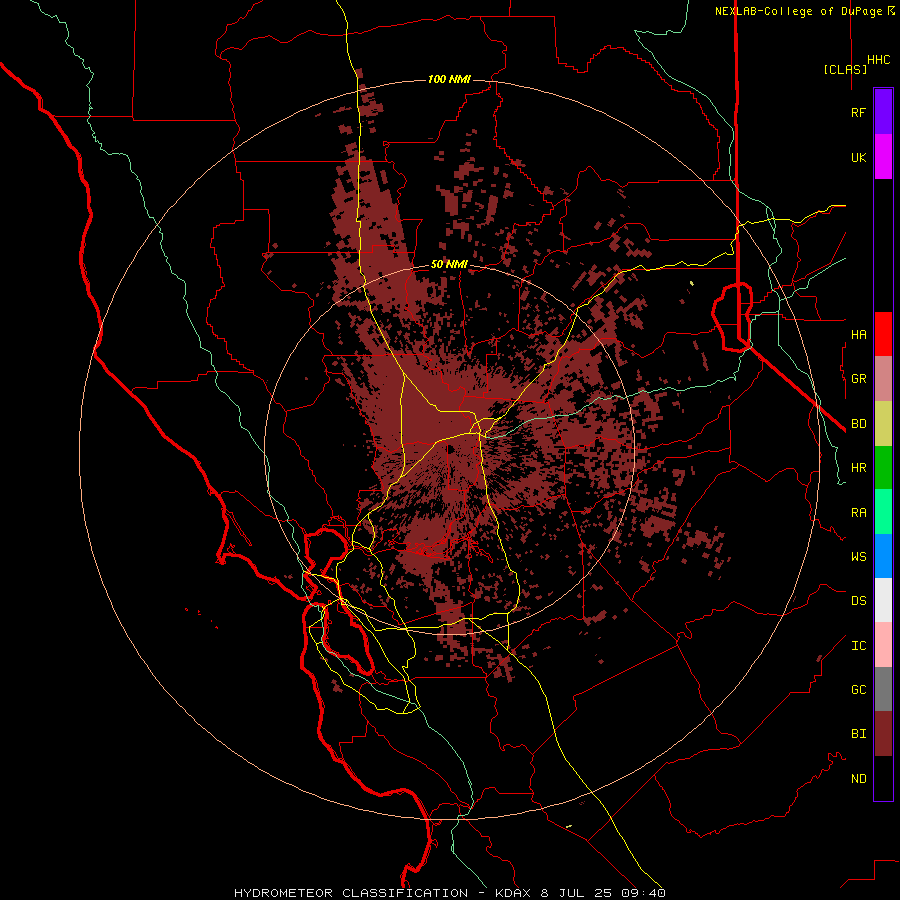The width and height of the screenshot is (900, 900).
Task: Click the WS blue legend swatch
Action: pyautogui.click(x=883, y=556)
